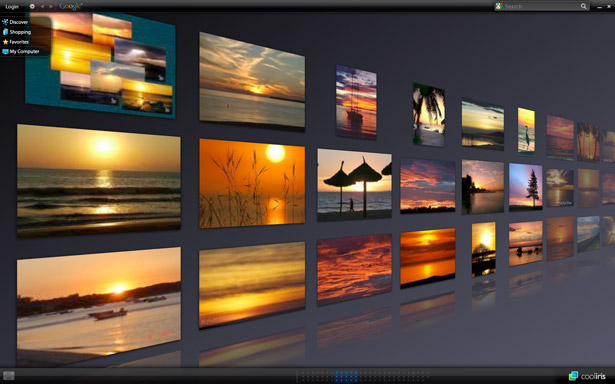Click the dotted scrubber bar at the bottom
This screenshot has height=384, width=615.
tap(363, 376)
